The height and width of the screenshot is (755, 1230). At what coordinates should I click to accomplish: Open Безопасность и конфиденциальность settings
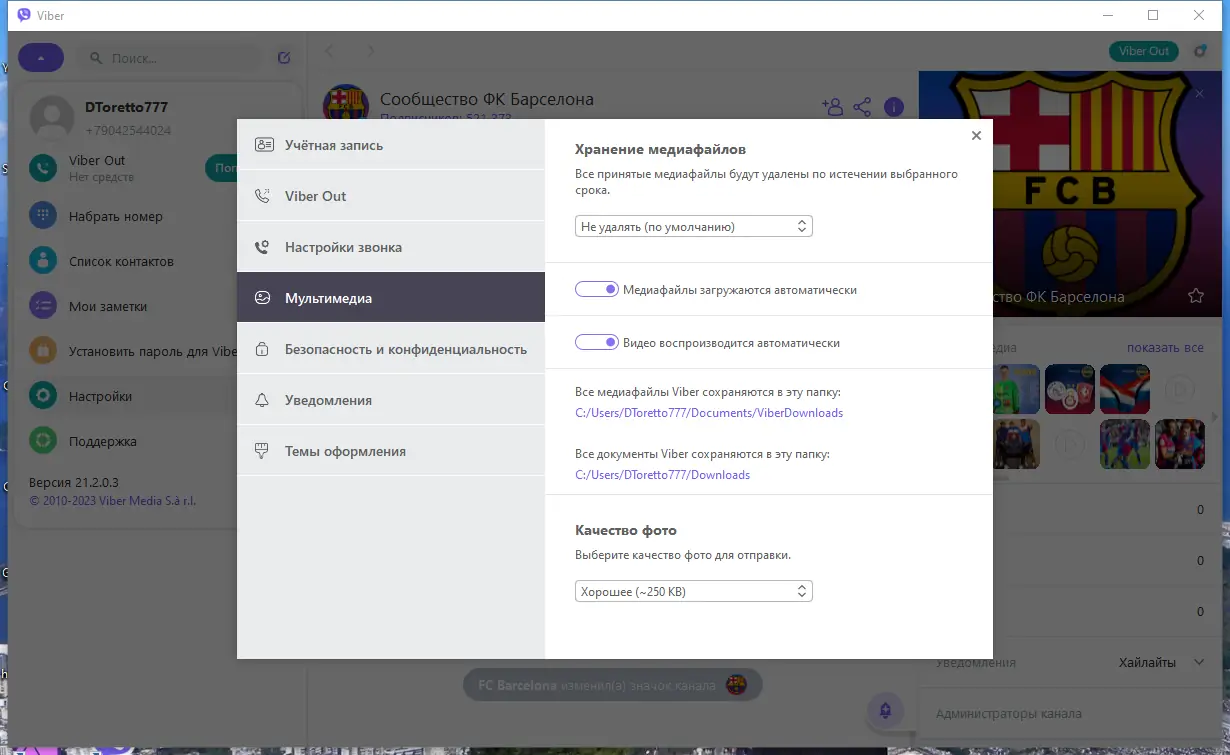point(391,349)
